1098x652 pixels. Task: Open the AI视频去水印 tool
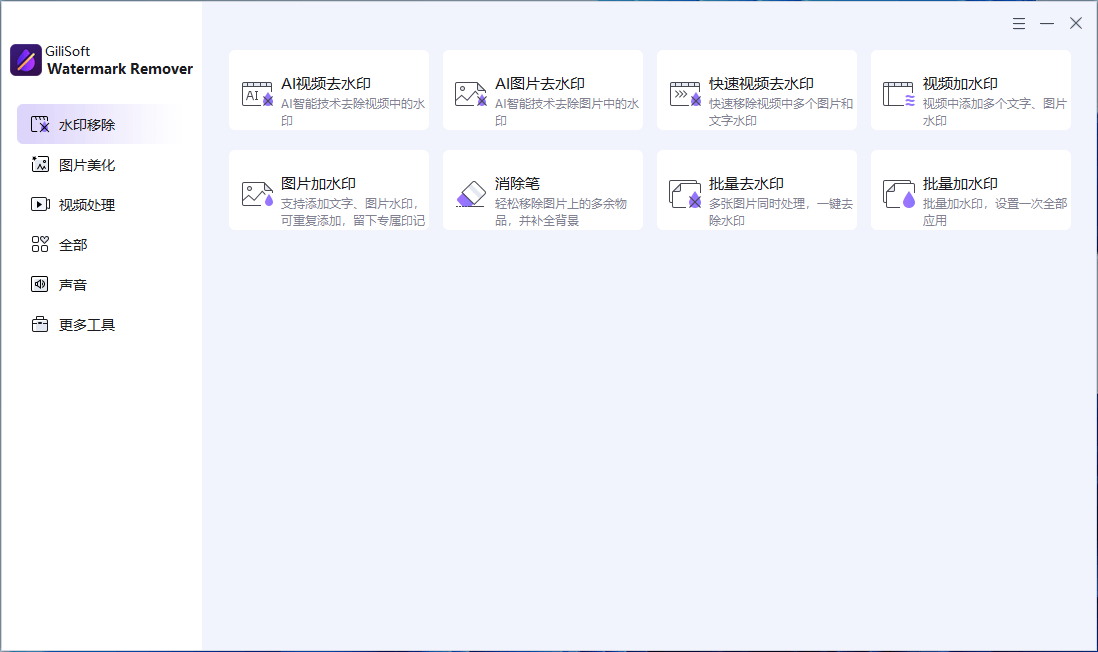[329, 90]
